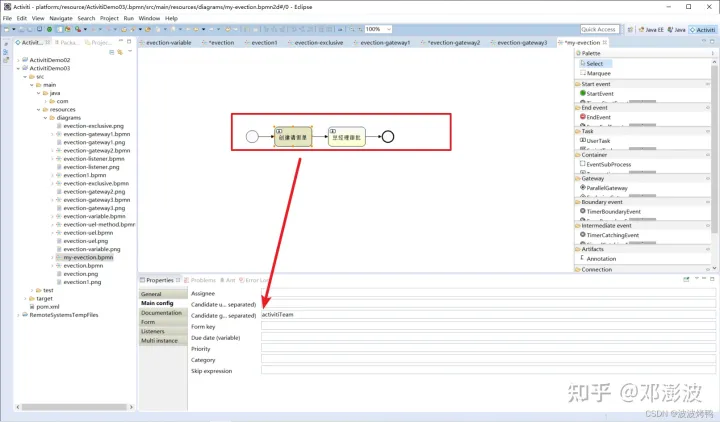This screenshot has width=720, height=422.
Task: Select the StartEvent palette tool
Action: point(600,94)
